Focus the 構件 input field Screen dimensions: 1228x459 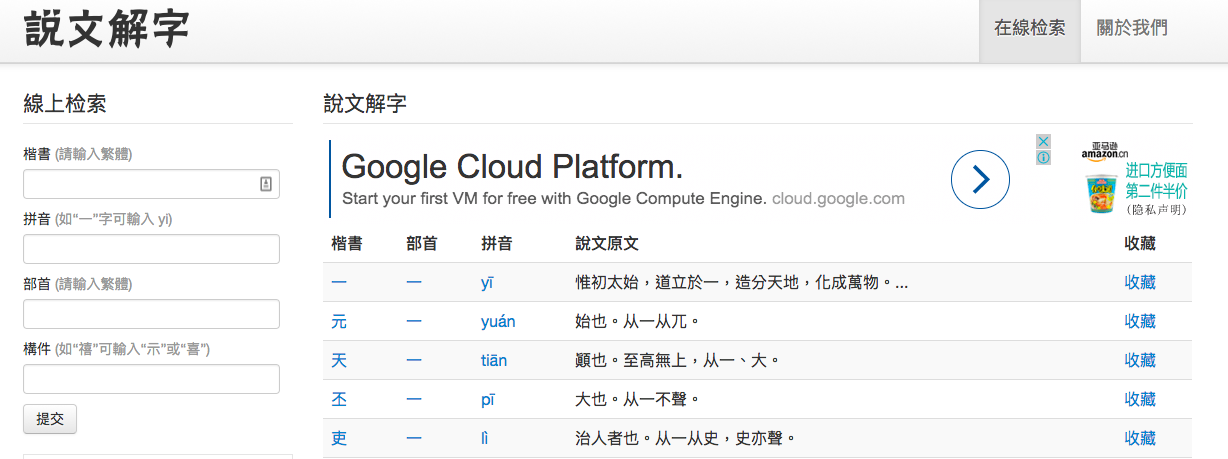coord(151,379)
